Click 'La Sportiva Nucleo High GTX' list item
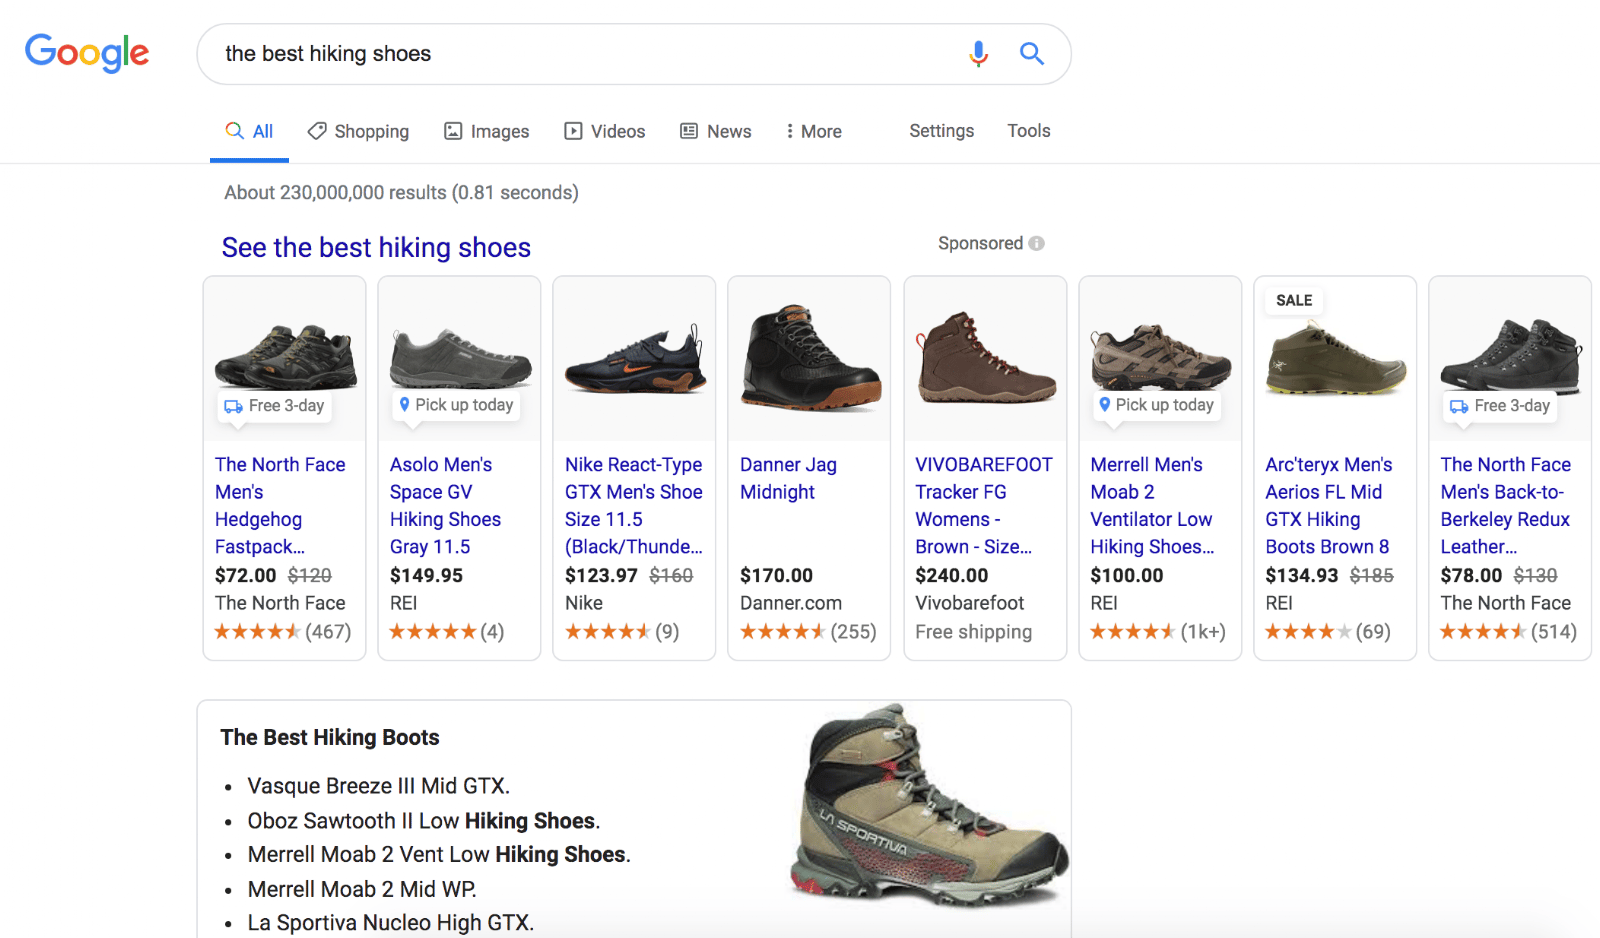This screenshot has height=938, width=1600. [391, 922]
